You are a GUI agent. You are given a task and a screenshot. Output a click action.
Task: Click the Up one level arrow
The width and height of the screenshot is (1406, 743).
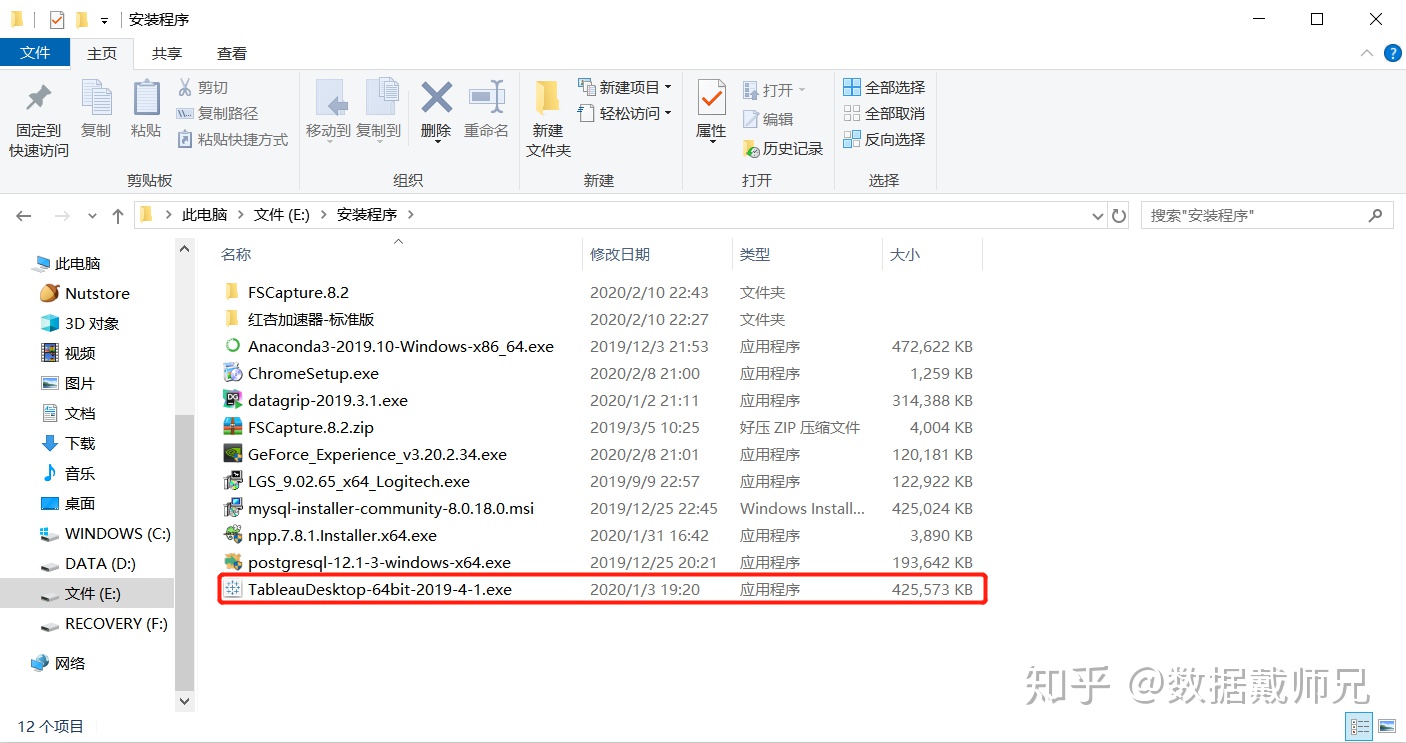[x=118, y=215]
